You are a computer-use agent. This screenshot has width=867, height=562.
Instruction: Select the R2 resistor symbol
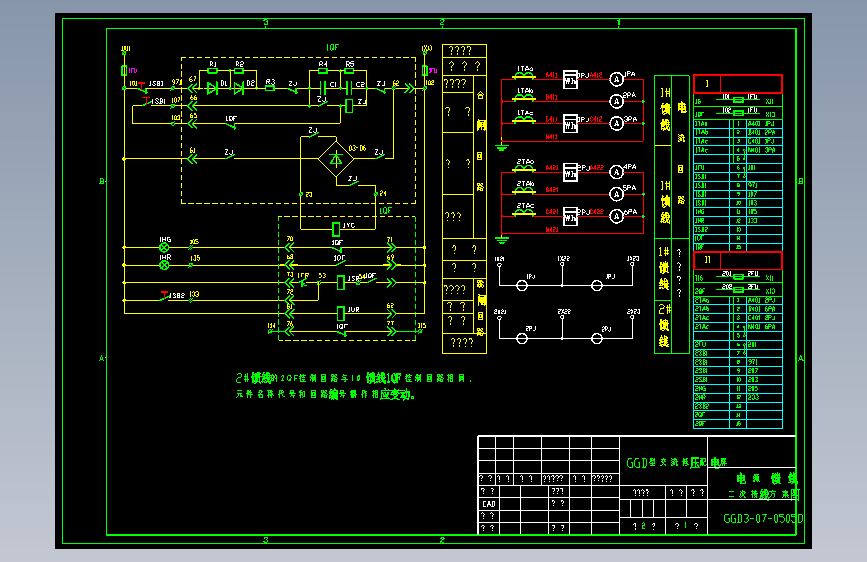239,71
